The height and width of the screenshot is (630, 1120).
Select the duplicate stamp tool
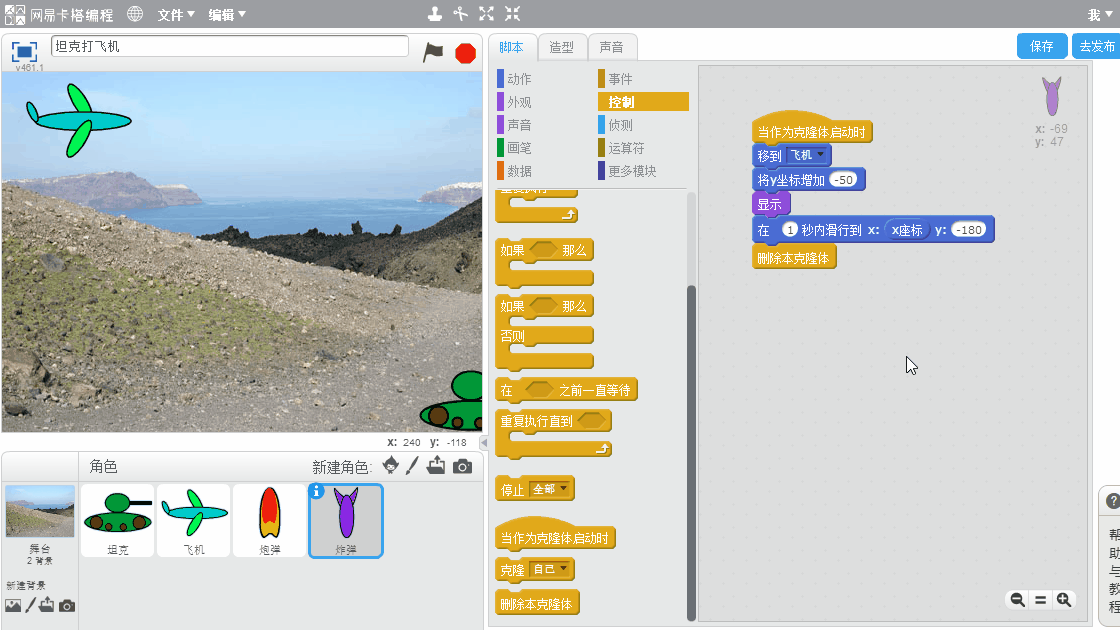[434, 14]
